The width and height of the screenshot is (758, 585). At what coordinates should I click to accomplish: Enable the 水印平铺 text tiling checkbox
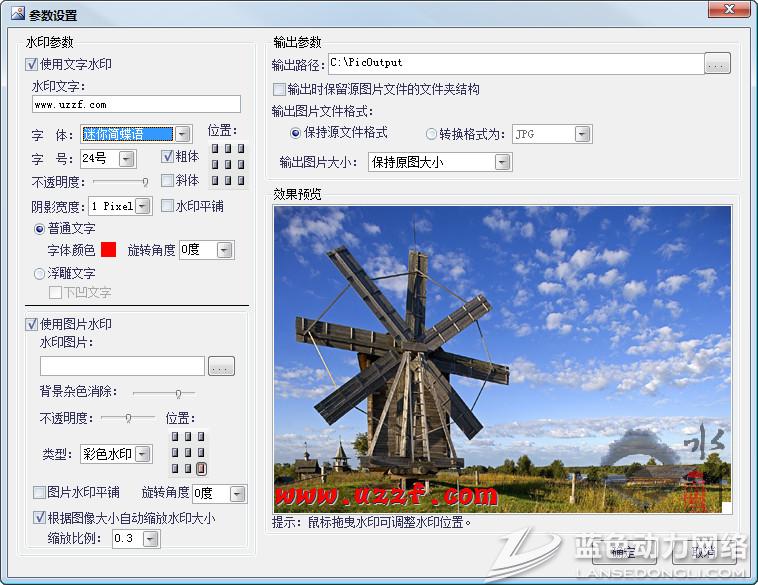[x=168, y=206]
